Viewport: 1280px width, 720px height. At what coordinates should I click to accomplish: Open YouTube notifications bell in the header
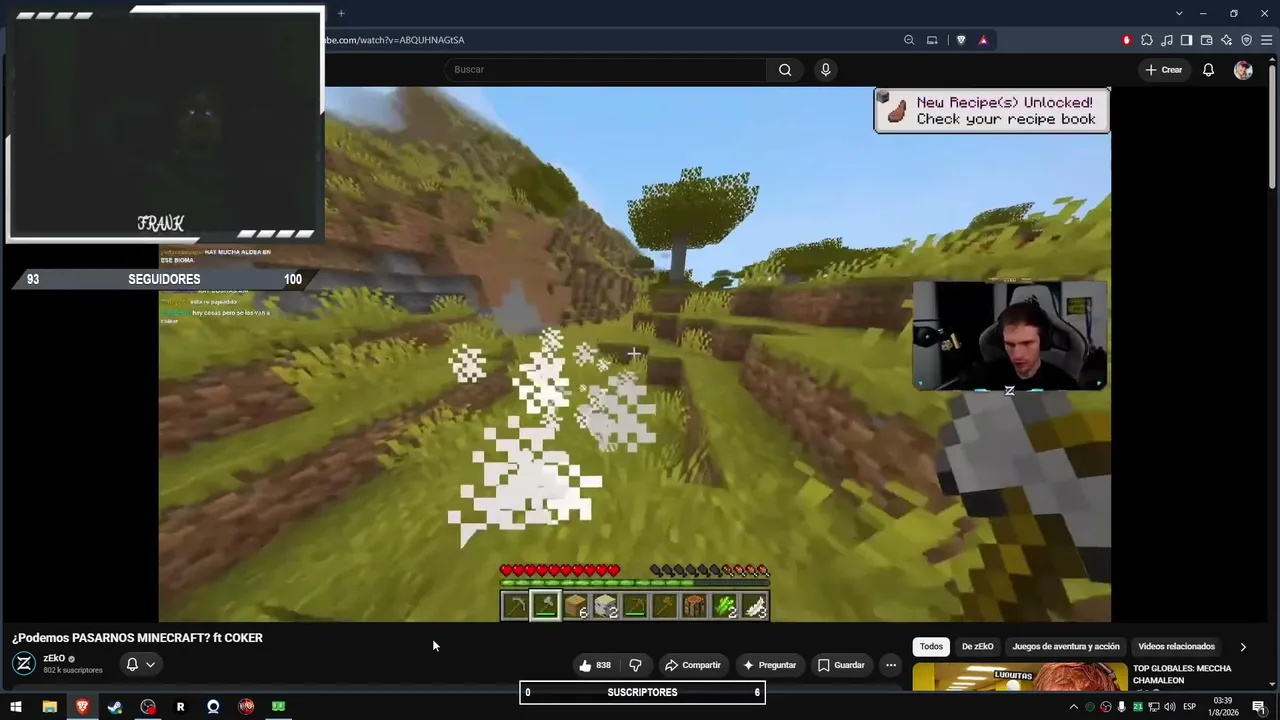pyautogui.click(x=1208, y=70)
